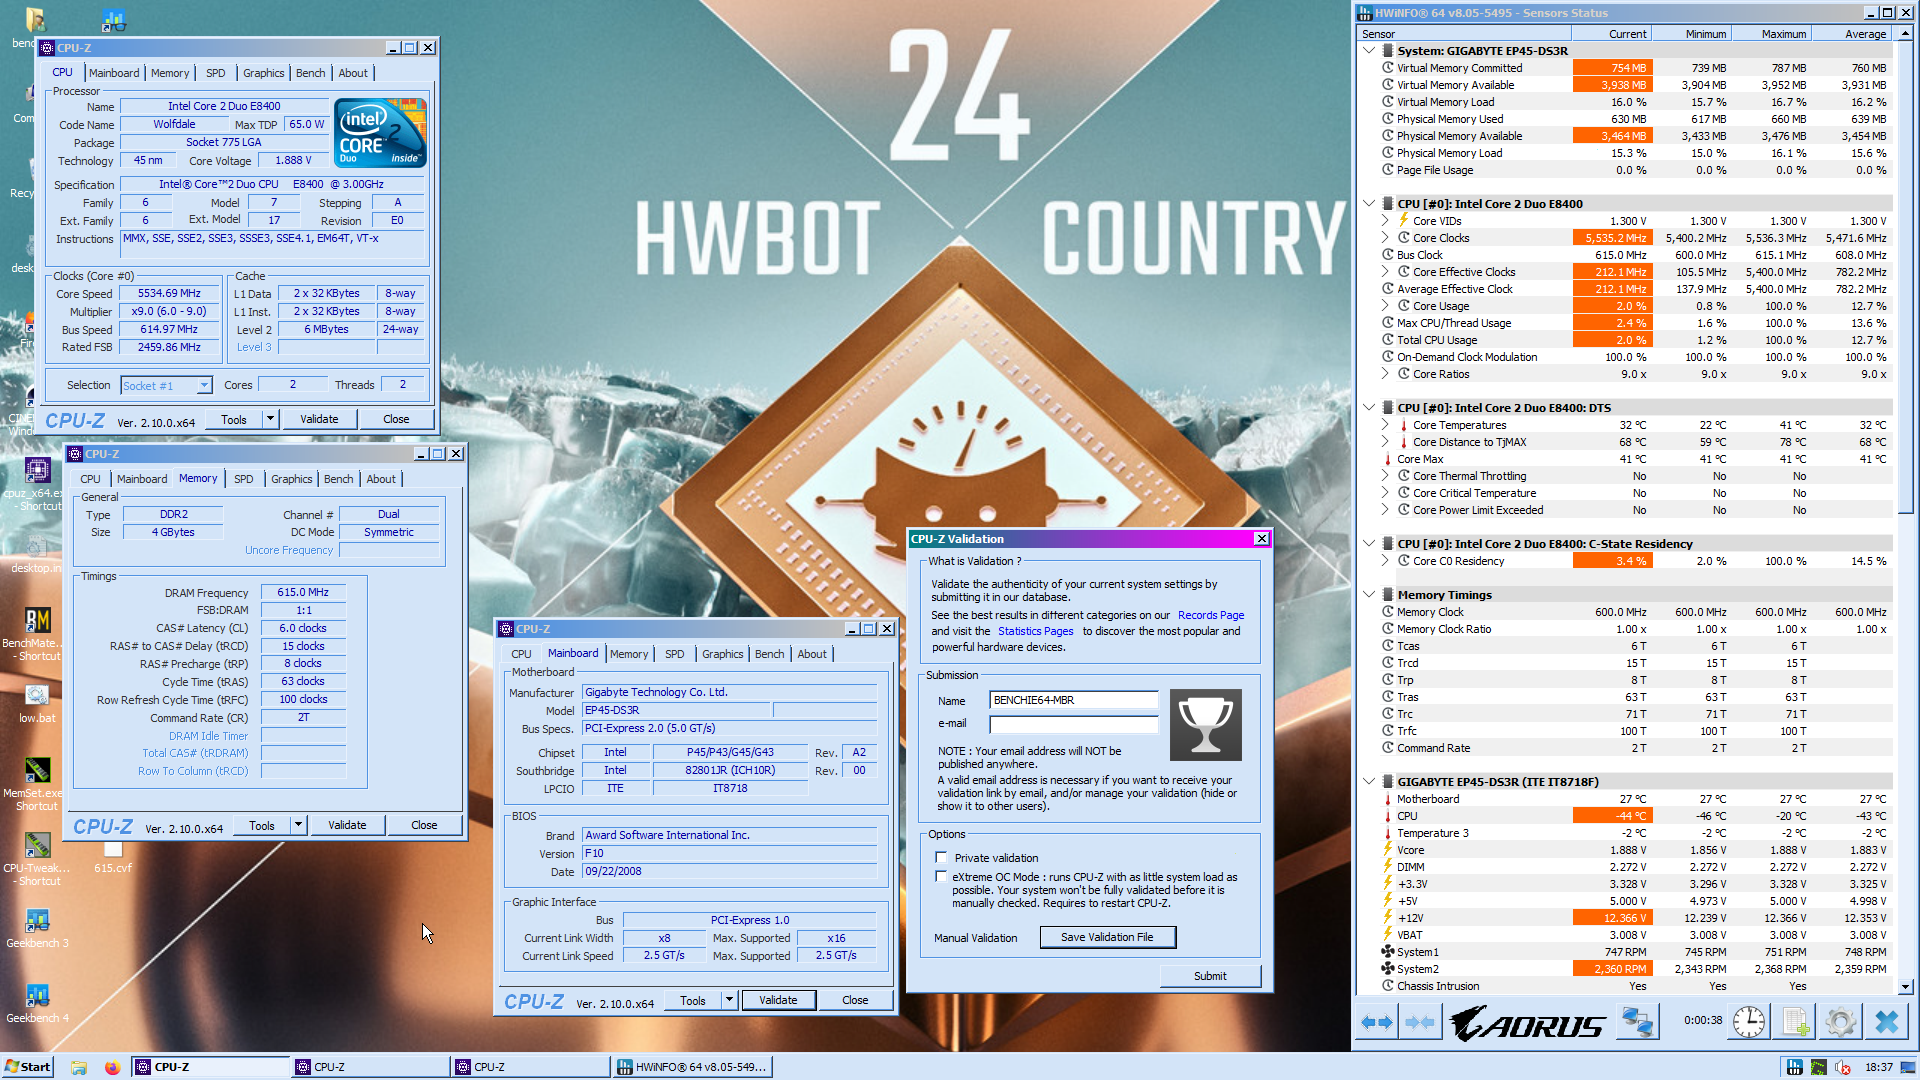Click Tools button in top CPU-Z window
1920x1080 pixels.
(x=234, y=419)
